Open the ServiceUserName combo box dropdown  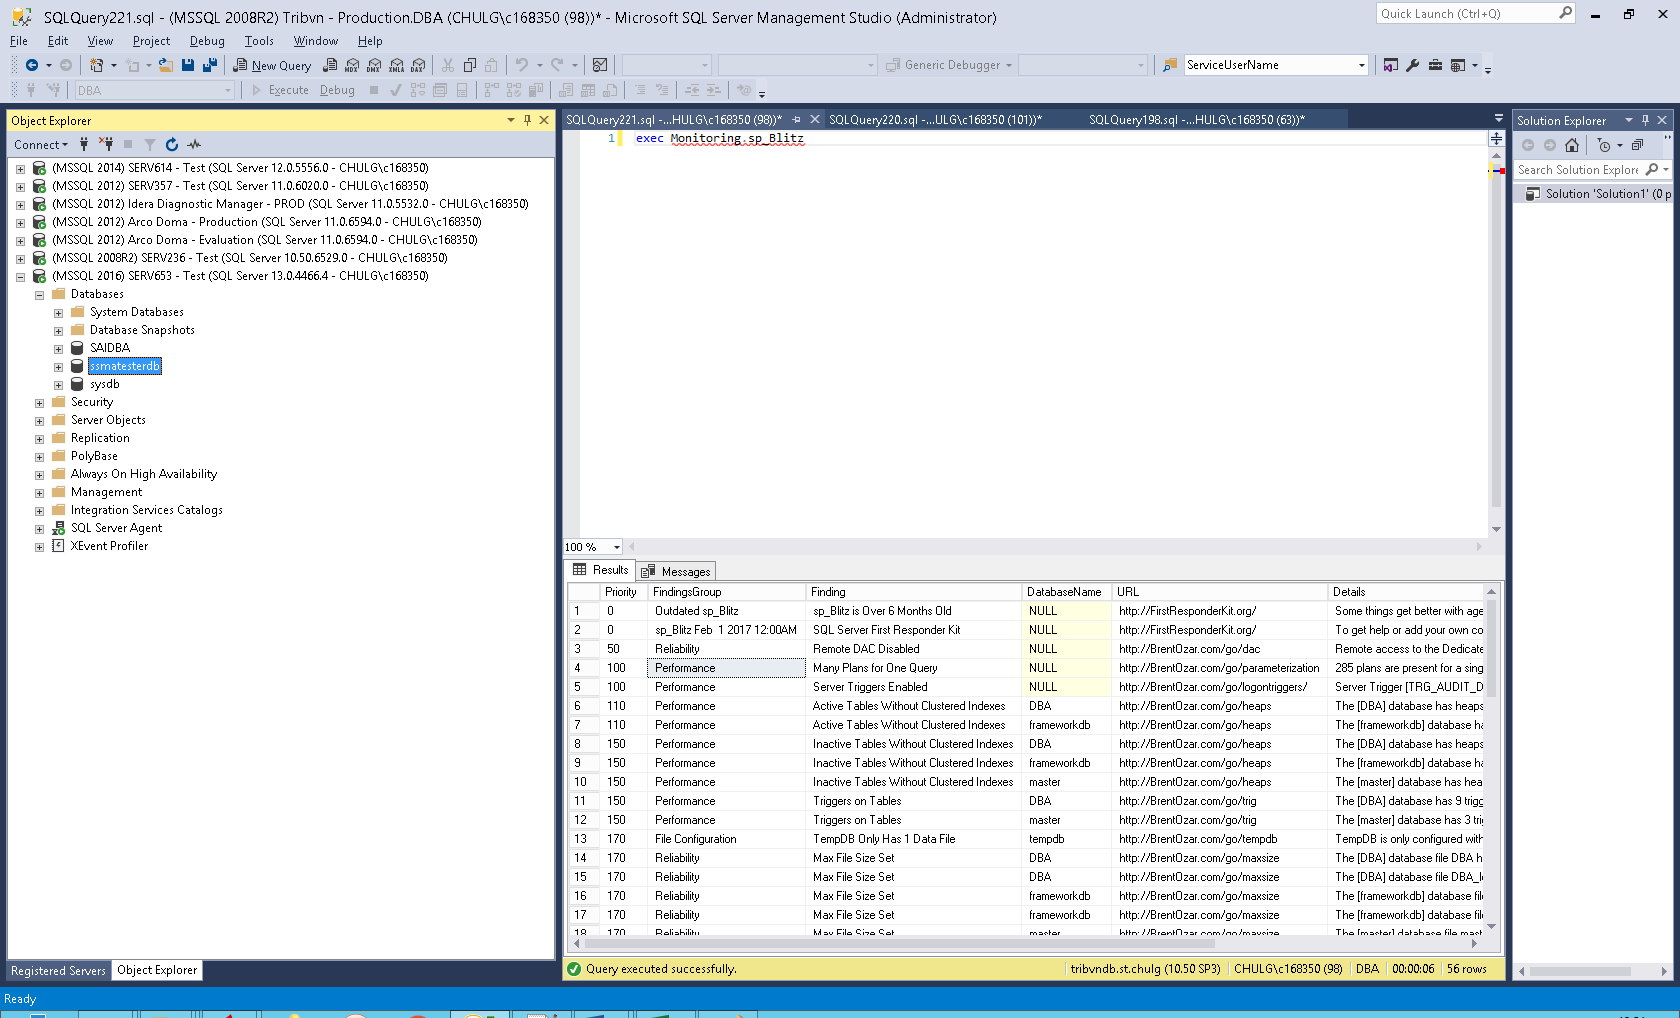[x=1361, y=65]
